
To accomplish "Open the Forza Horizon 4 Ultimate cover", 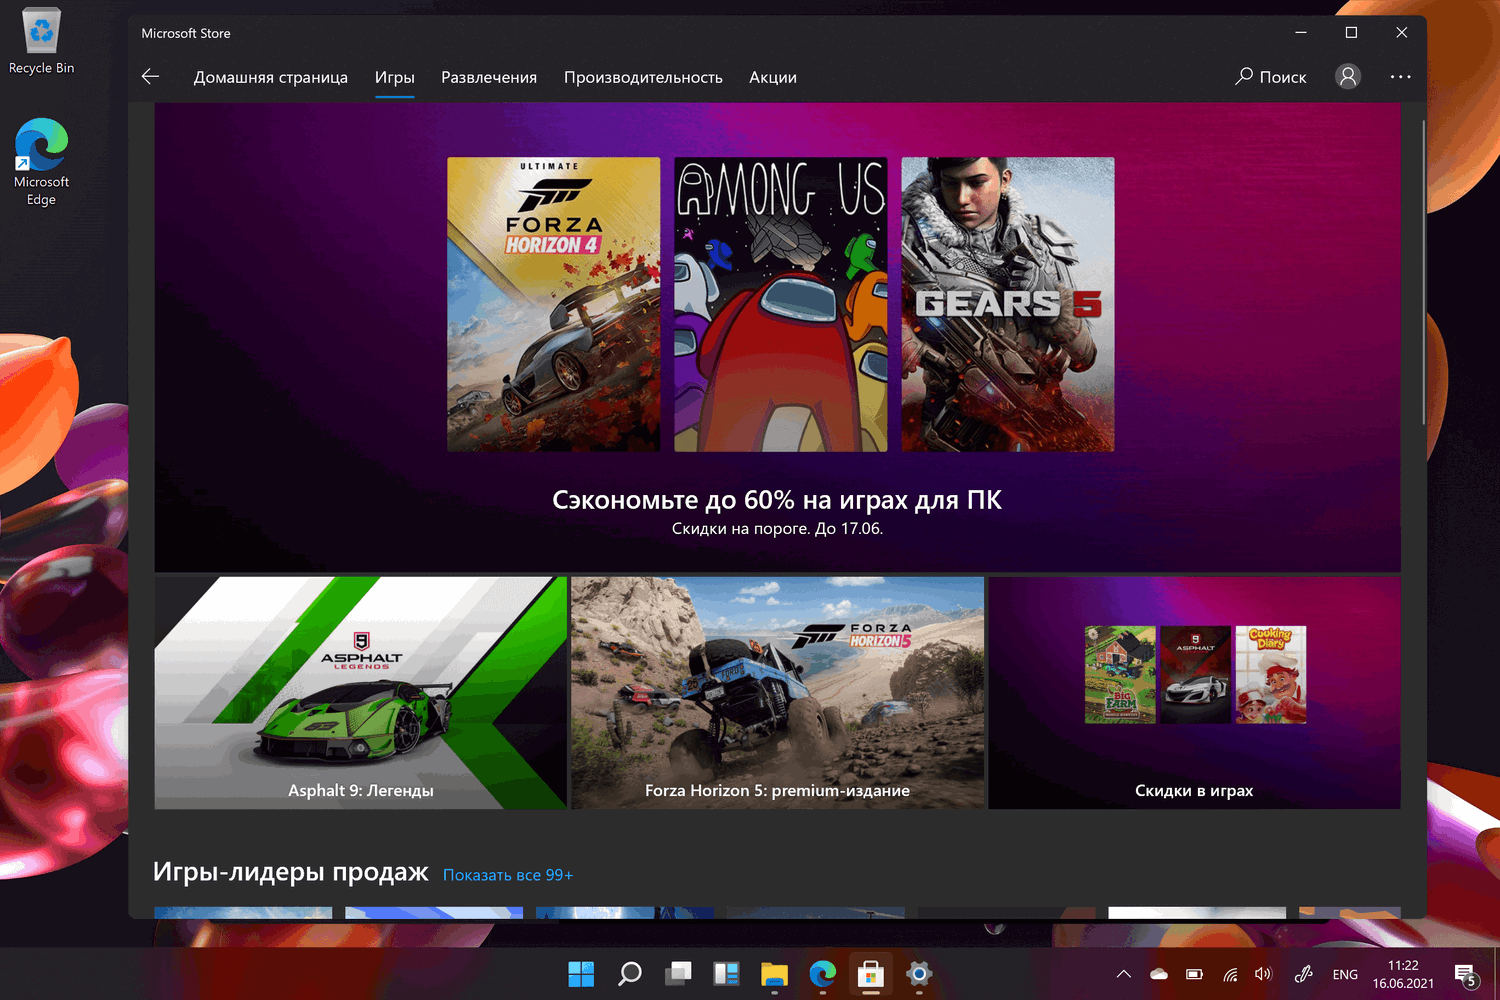I will click(554, 304).
